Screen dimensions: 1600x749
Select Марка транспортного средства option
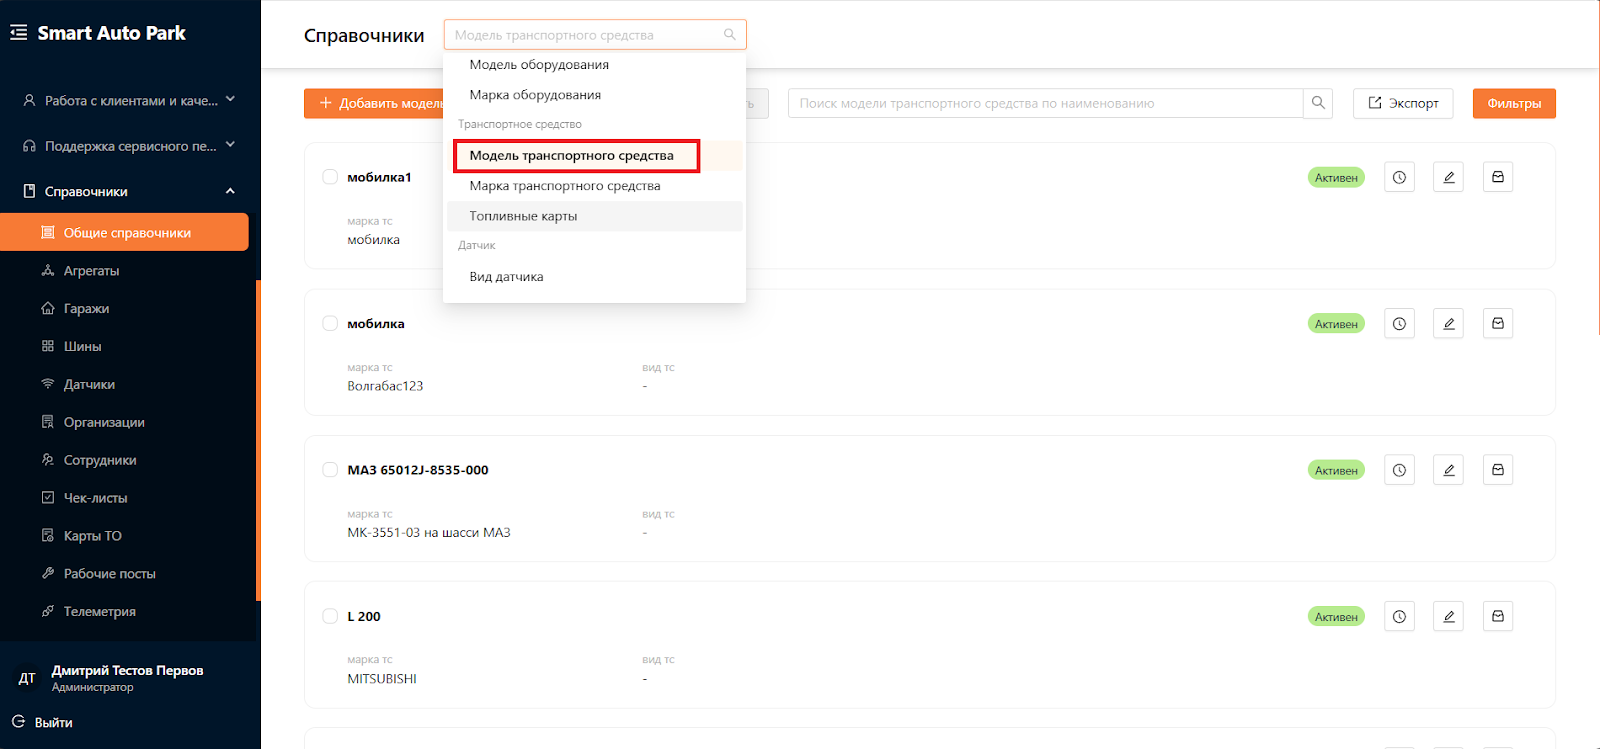coord(565,186)
